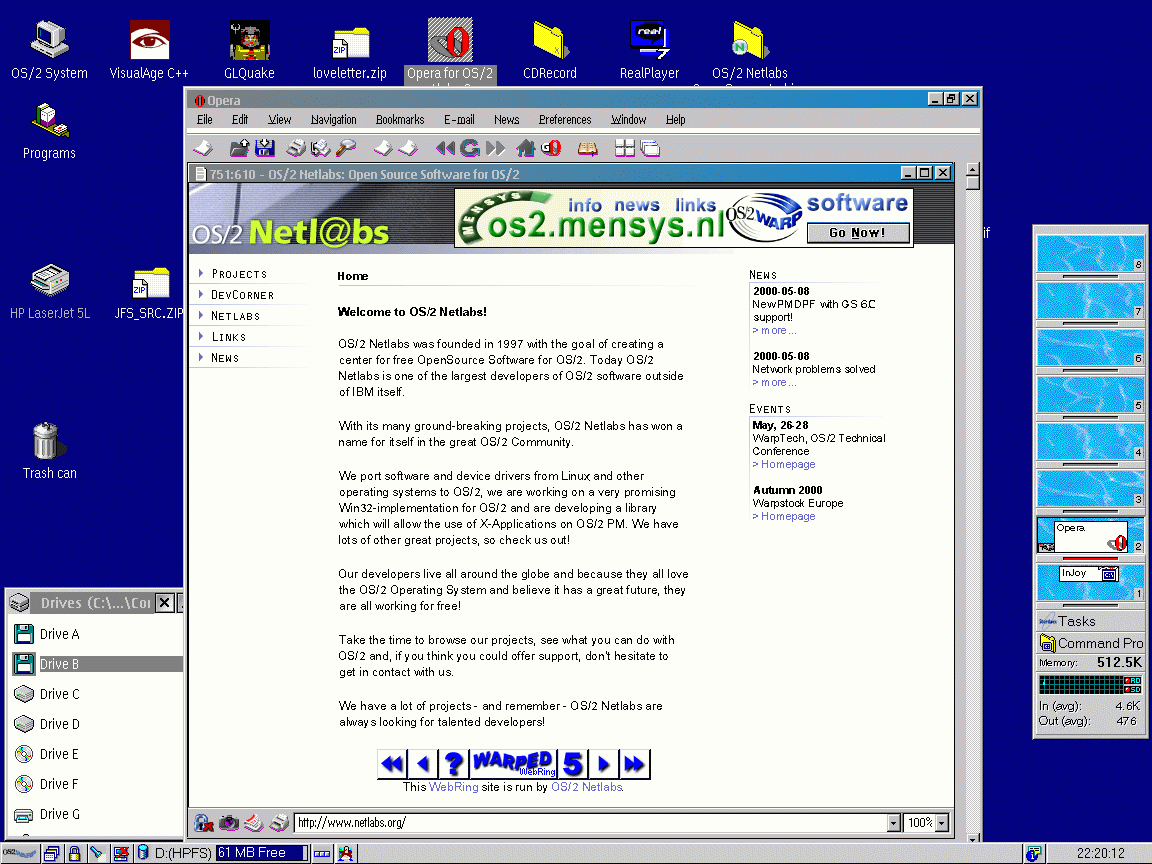The height and width of the screenshot is (864, 1152).
Task: Click the Opera workspace vertical scrollbar
Action: [x=973, y=502]
